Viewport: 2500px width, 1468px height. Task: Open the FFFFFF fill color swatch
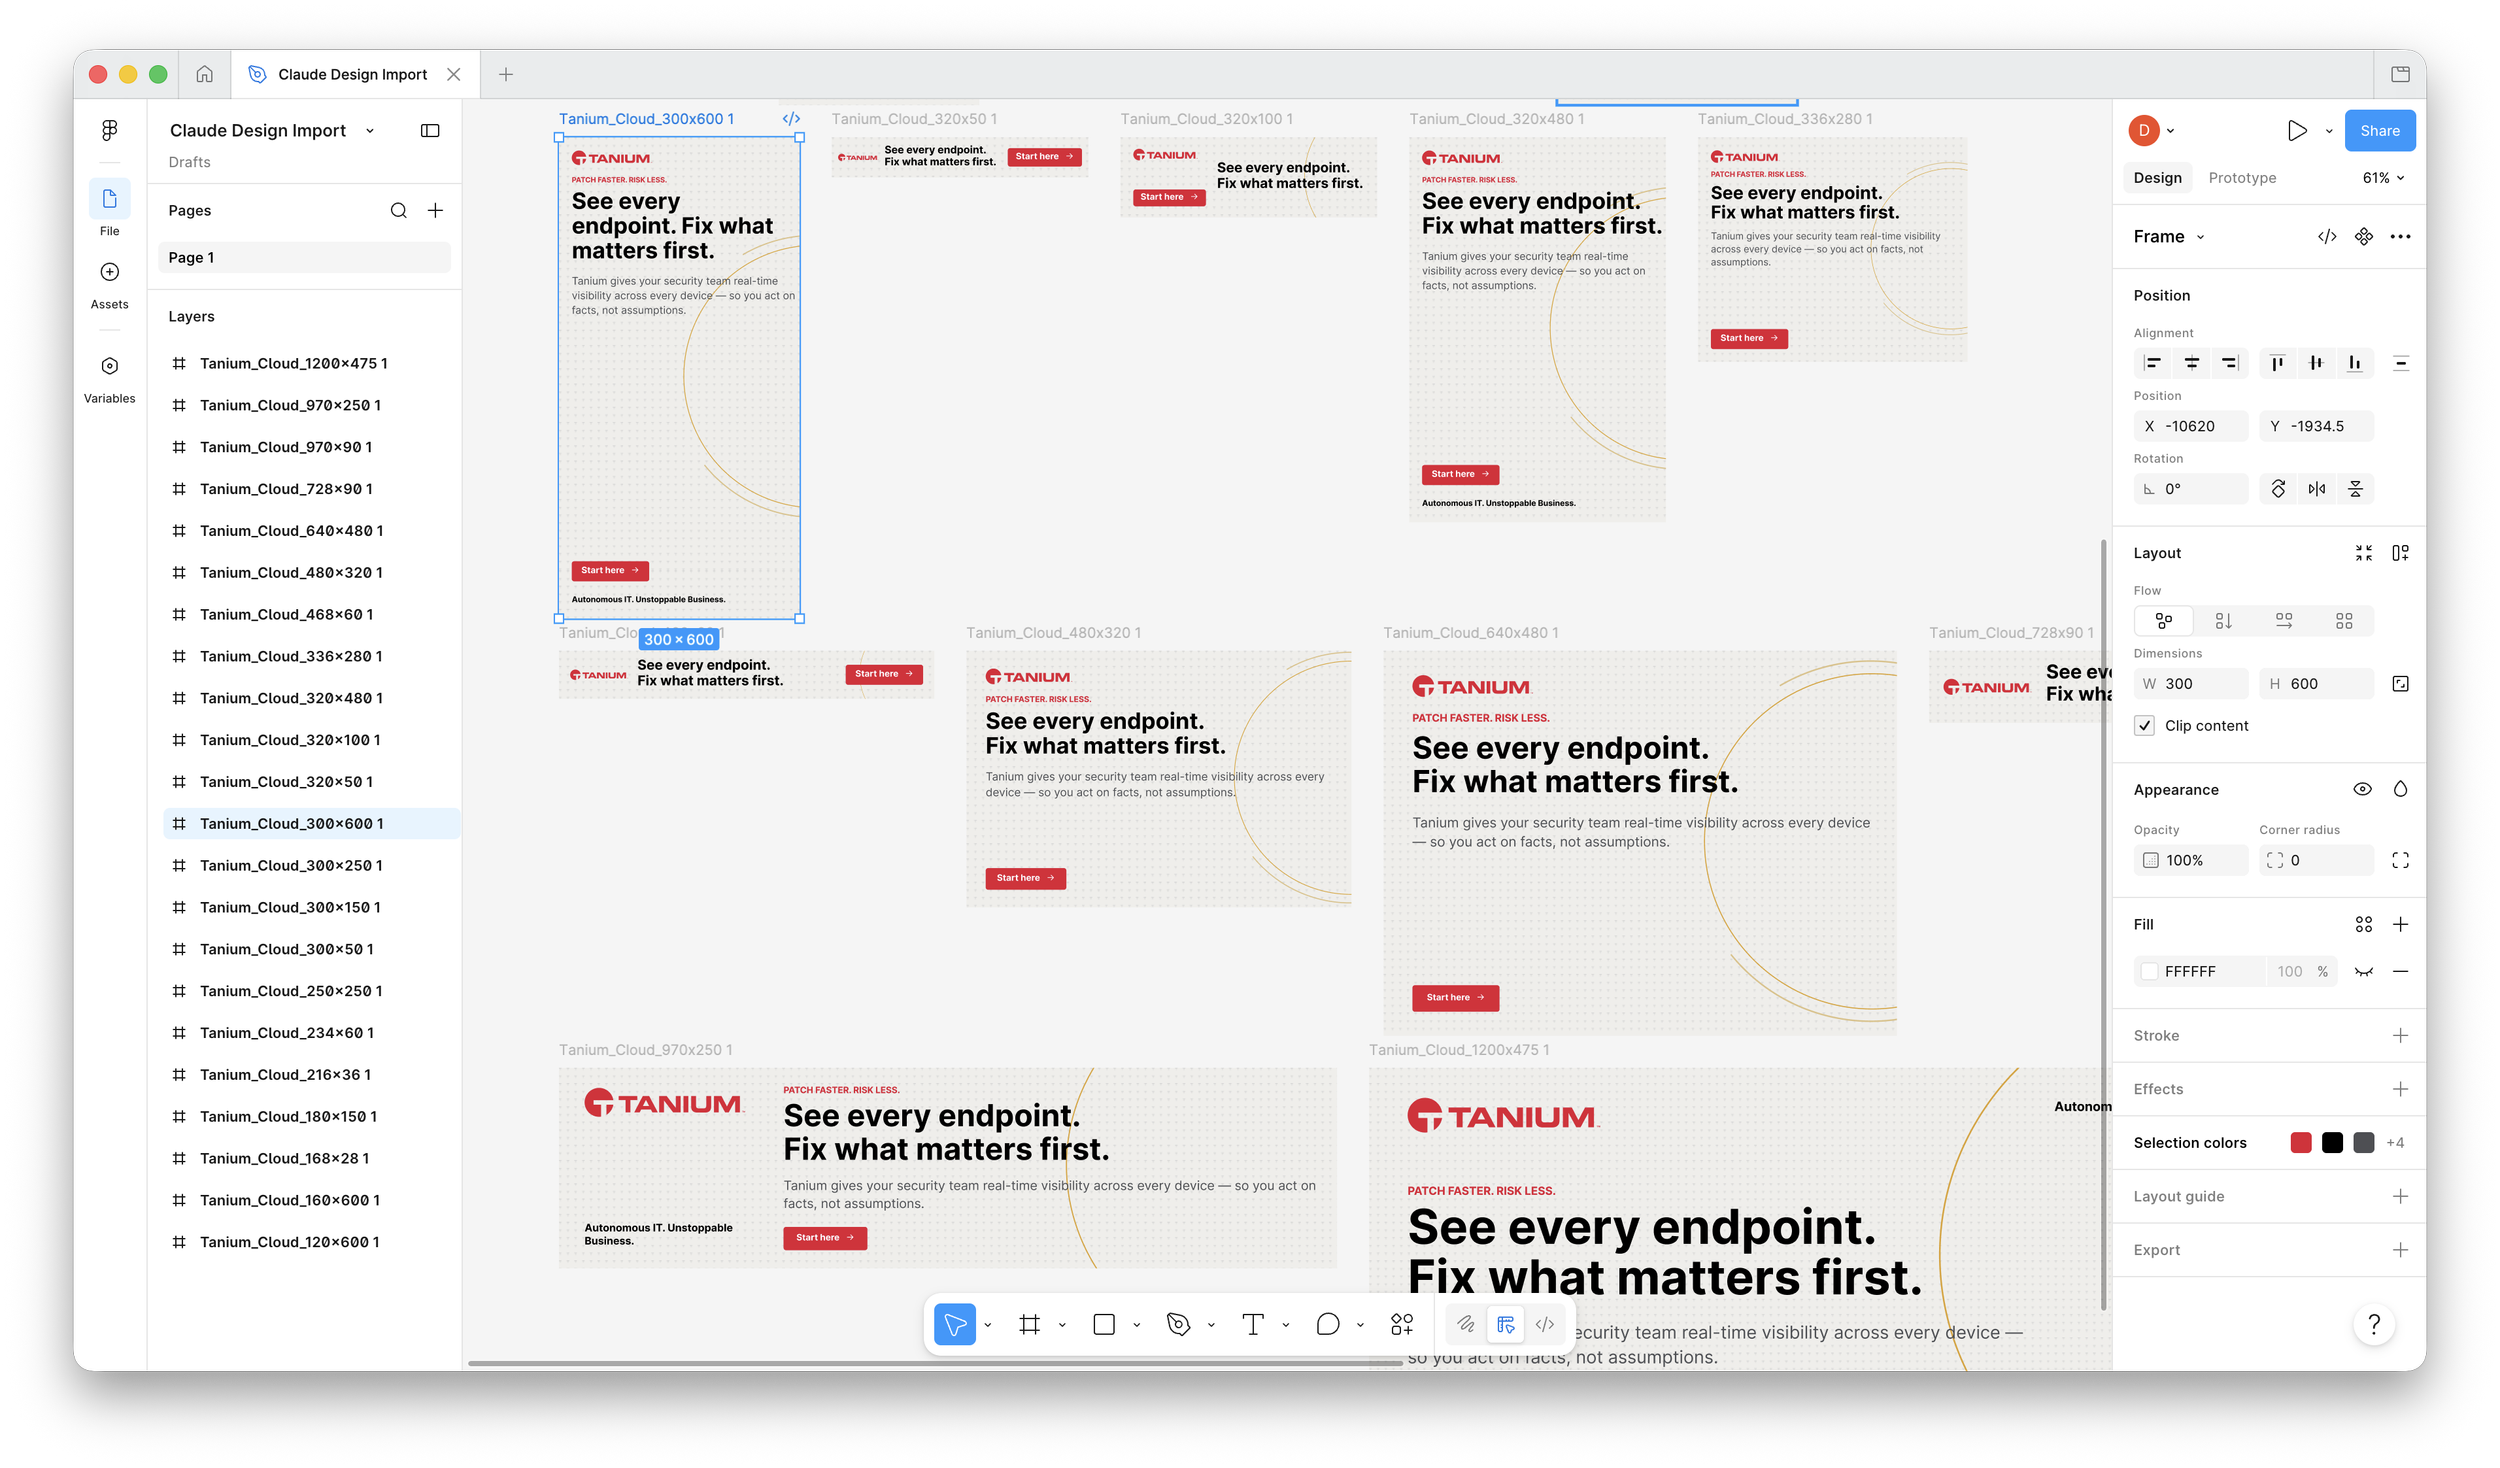point(2149,971)
